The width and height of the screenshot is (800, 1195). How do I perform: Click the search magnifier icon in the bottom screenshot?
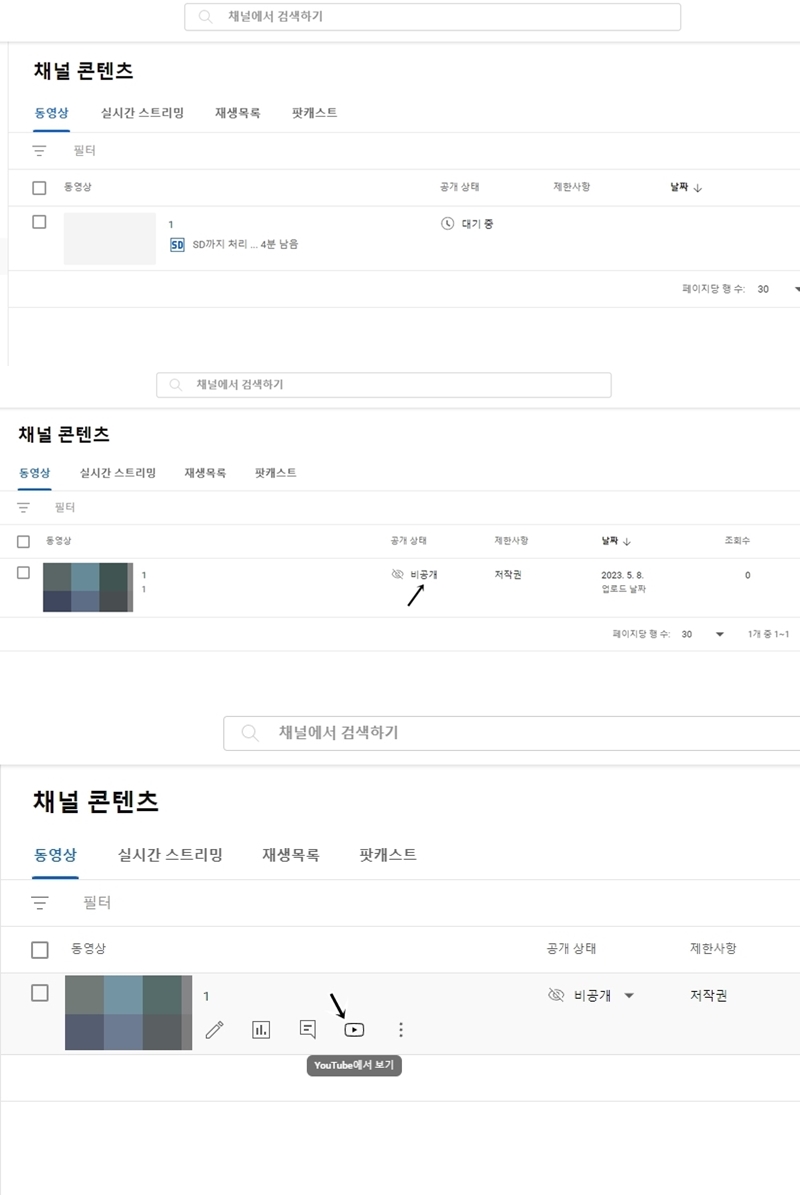[250, 732]
